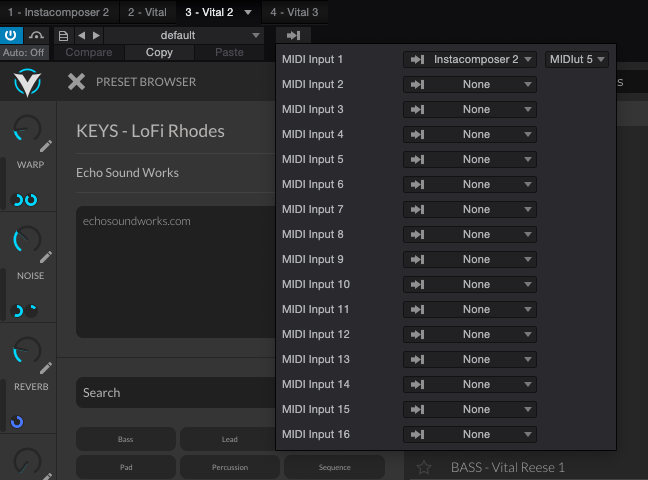Screen dimensions: 648x480
Task: Edit the NOISE macro pencil icon
Action: [46, 257]
